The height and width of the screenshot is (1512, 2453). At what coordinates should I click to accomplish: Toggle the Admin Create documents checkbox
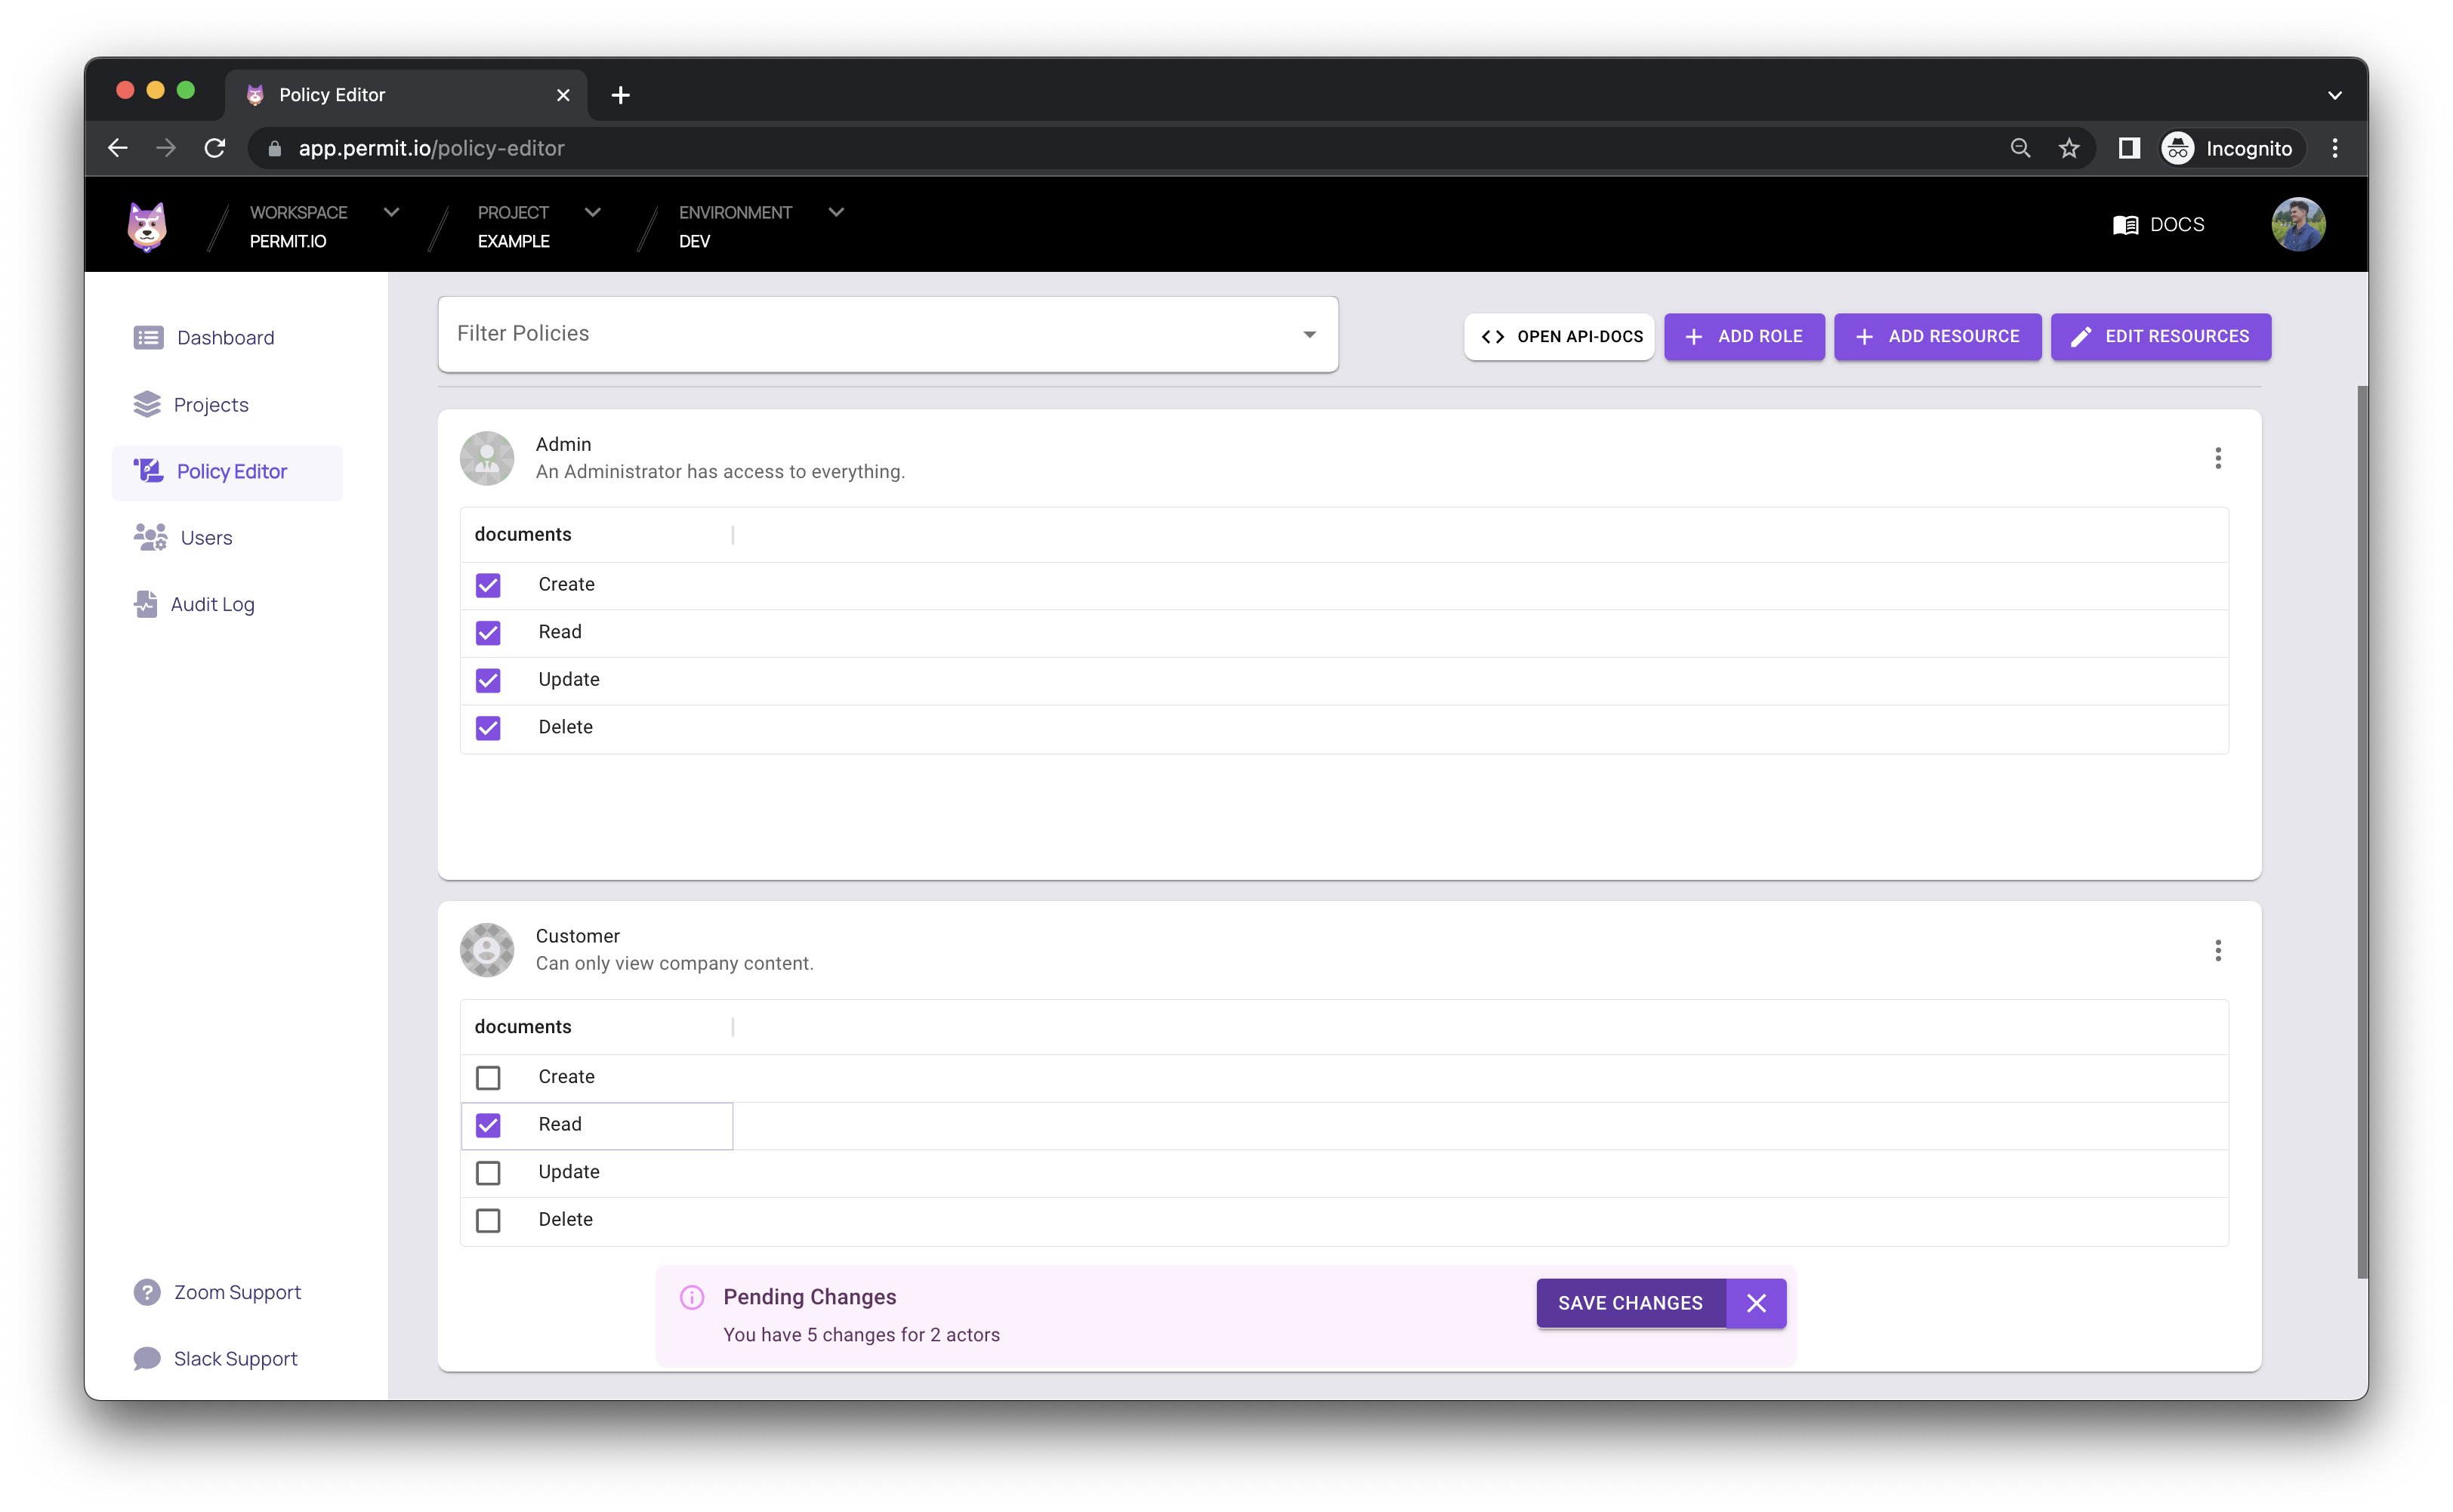point(487,583)
